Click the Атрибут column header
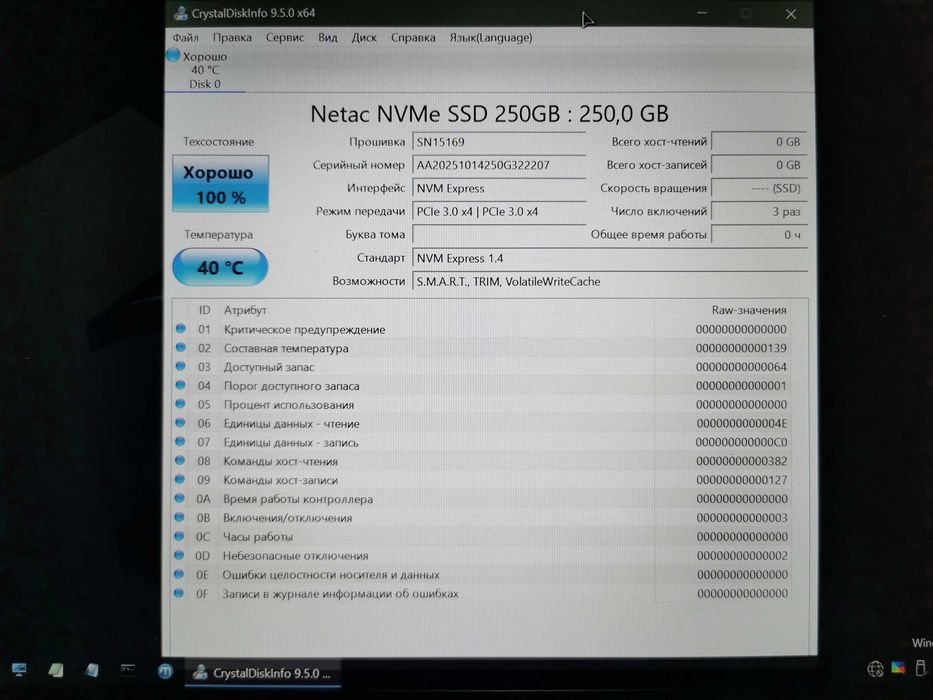933x700 pixels. click(x=245, y=310)
